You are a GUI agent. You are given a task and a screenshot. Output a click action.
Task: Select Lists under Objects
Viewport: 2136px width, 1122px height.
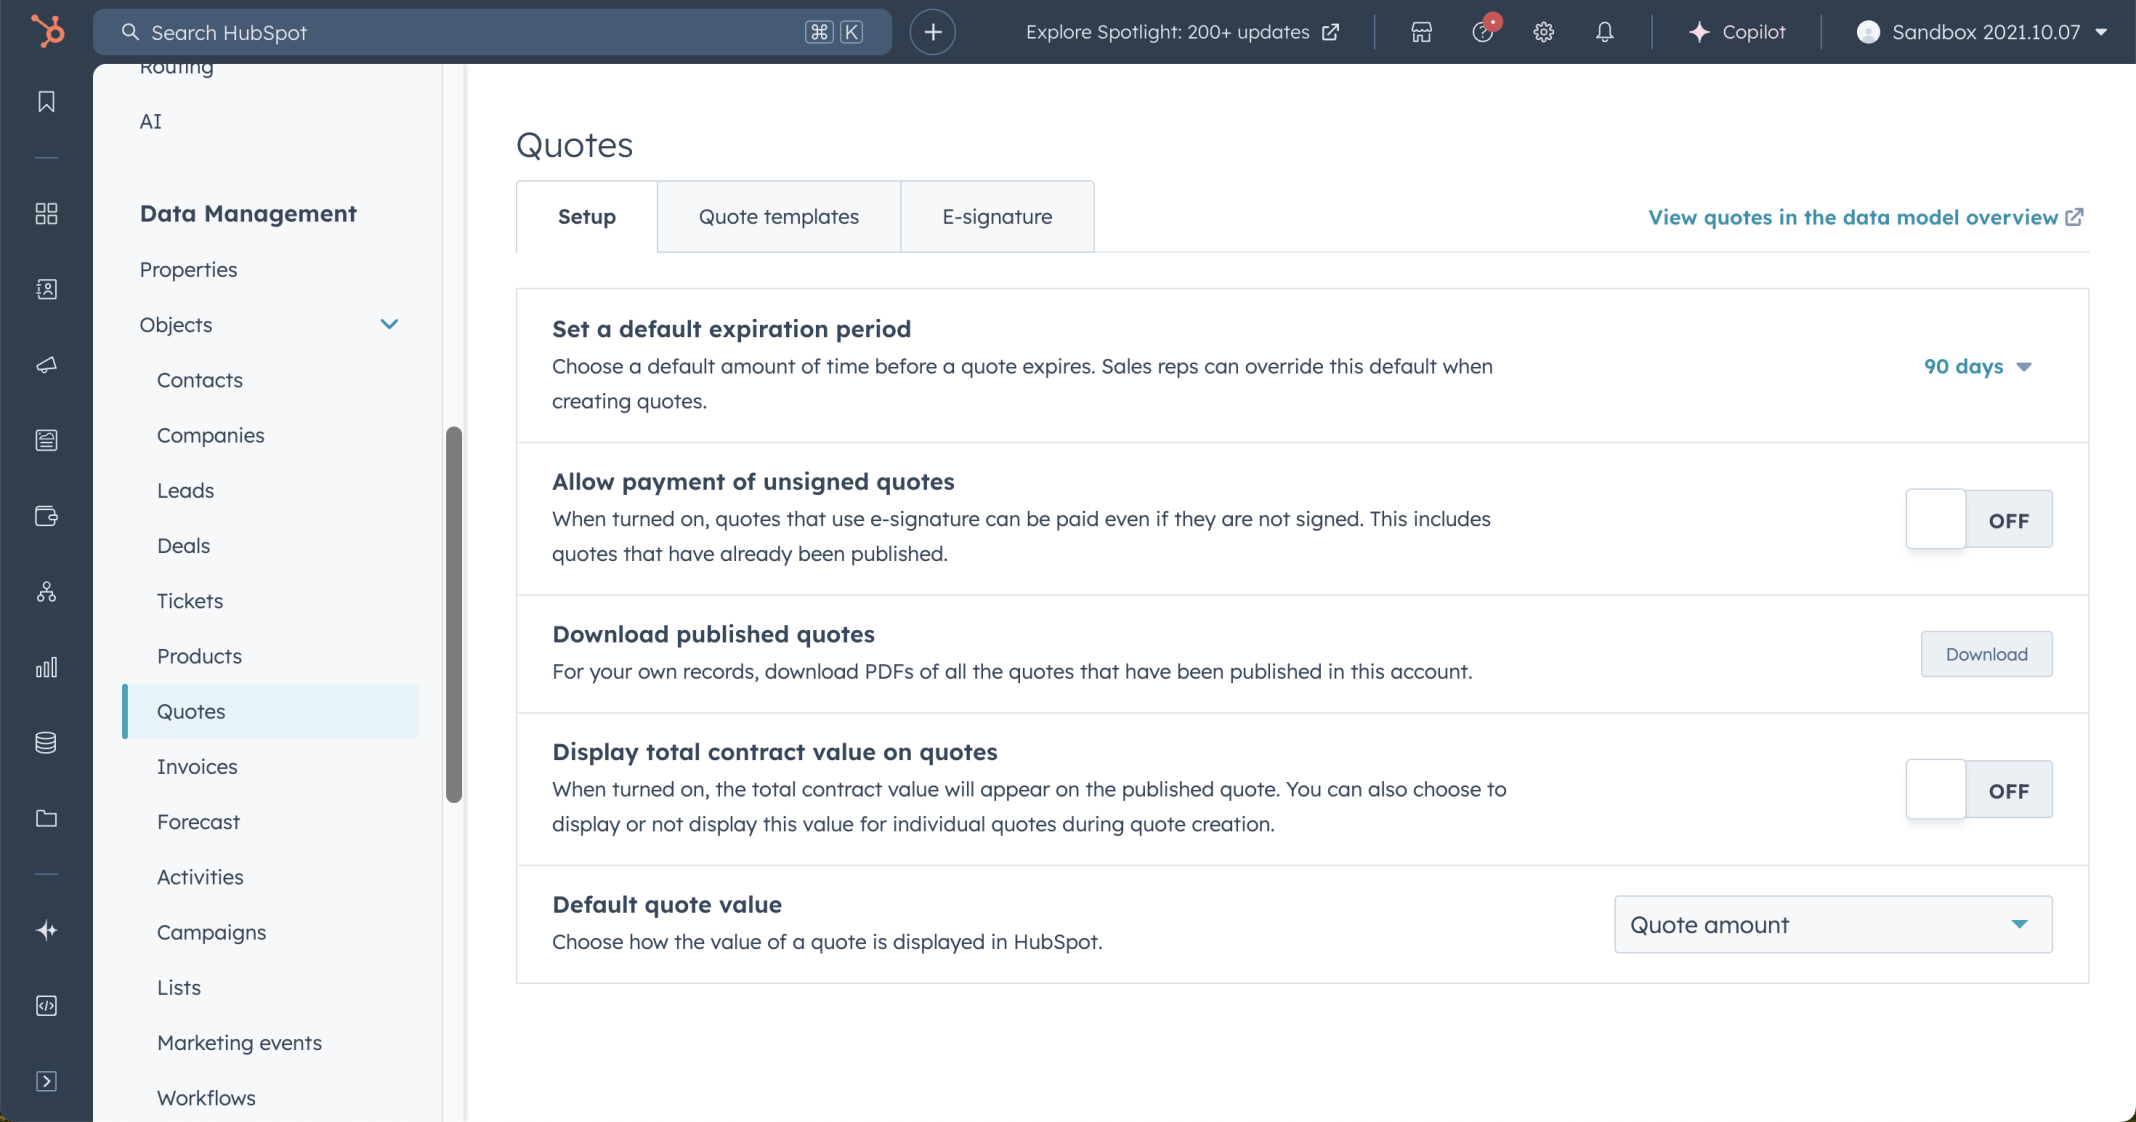(x=179, y=988)
